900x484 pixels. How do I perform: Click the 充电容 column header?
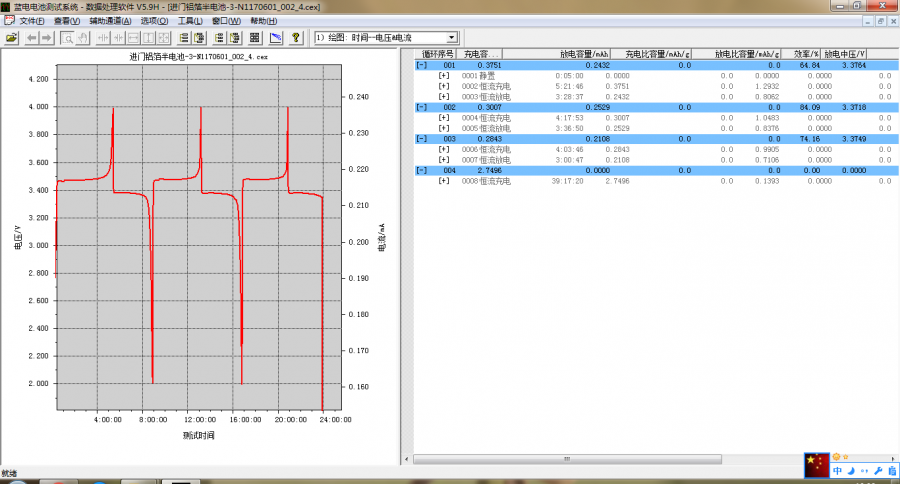tap(478, 54)
